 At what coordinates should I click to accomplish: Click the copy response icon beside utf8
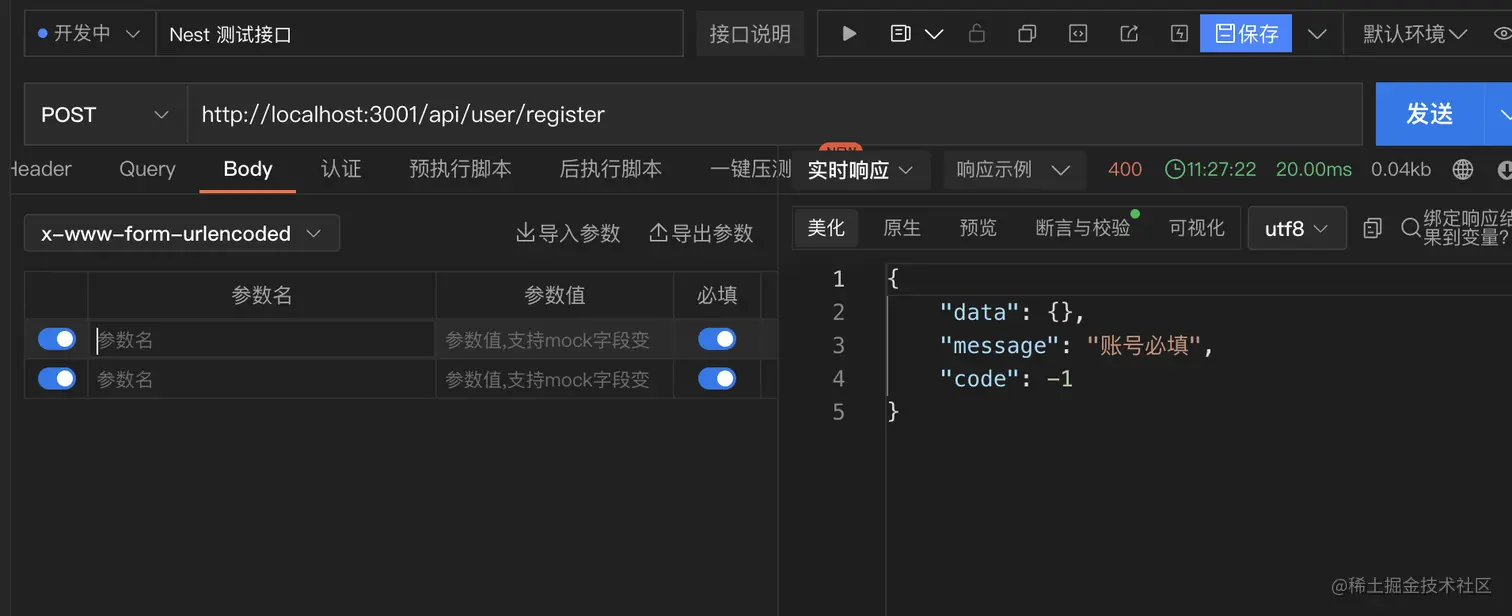click(x=1371, y=228)
